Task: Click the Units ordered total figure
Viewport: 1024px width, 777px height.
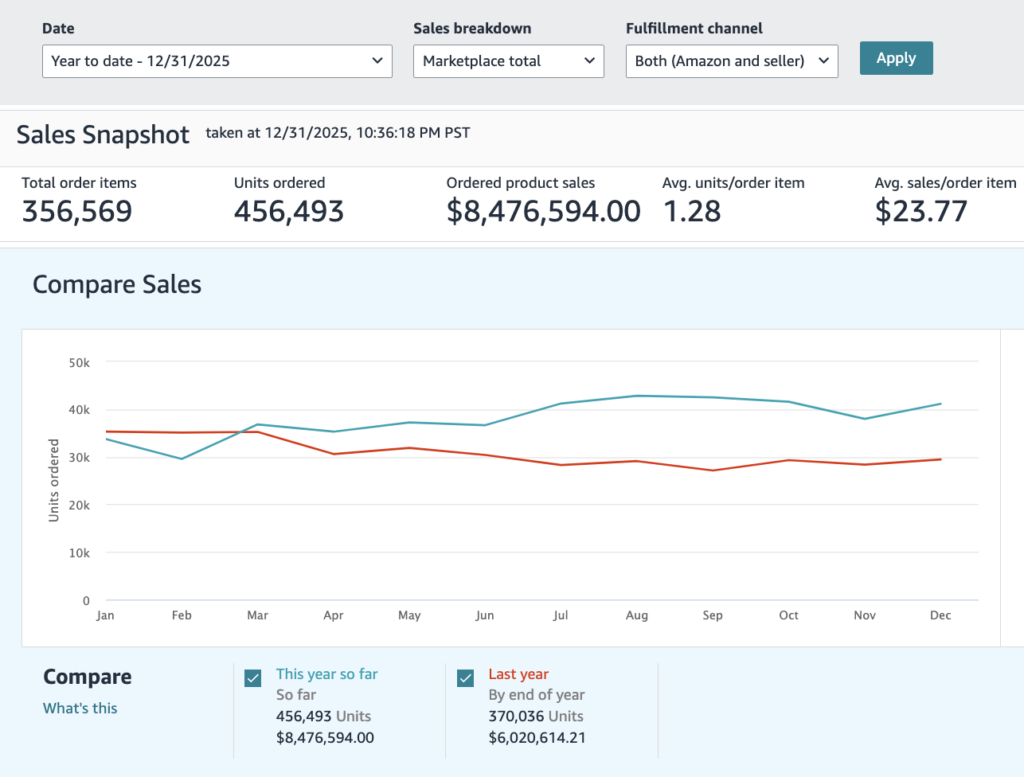Action: coord(289,211)
